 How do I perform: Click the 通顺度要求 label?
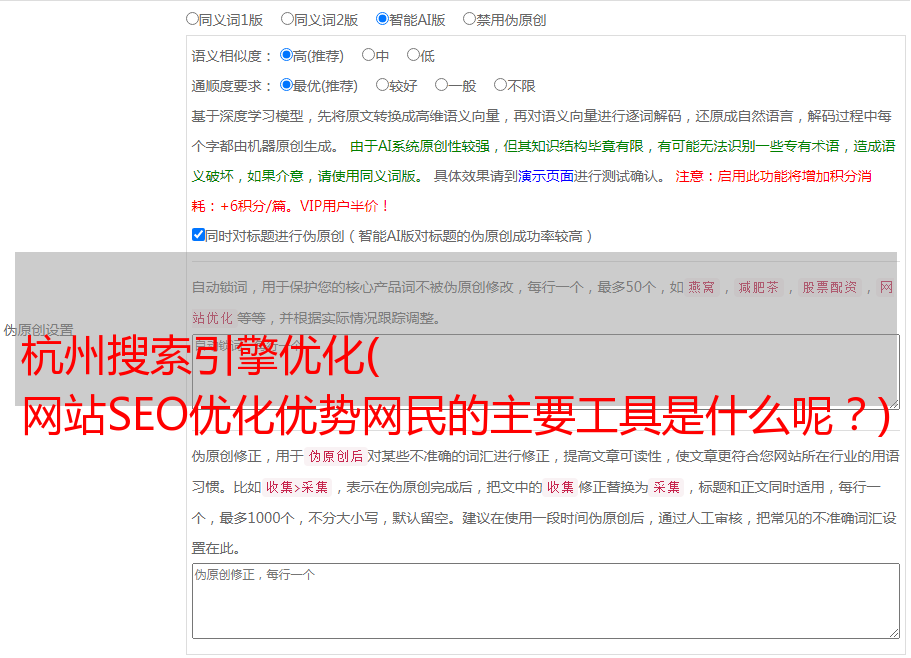click(232, 87)
